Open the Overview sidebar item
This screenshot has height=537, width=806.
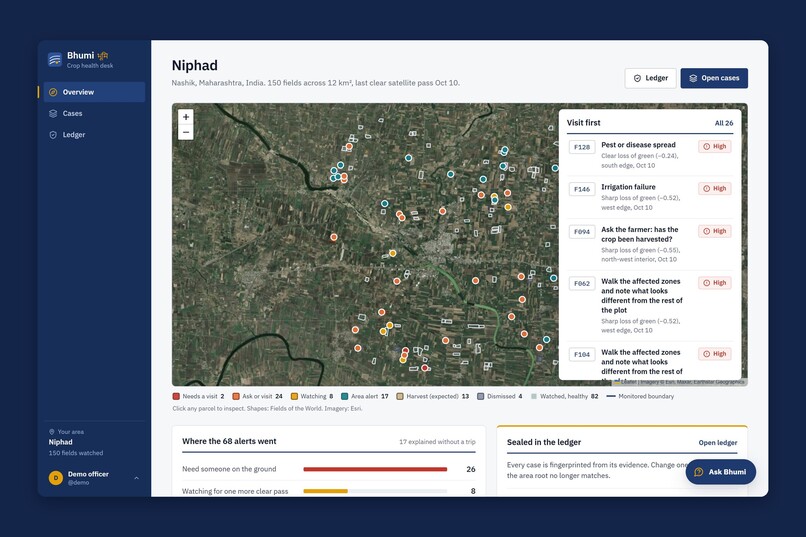coord(94,92)
